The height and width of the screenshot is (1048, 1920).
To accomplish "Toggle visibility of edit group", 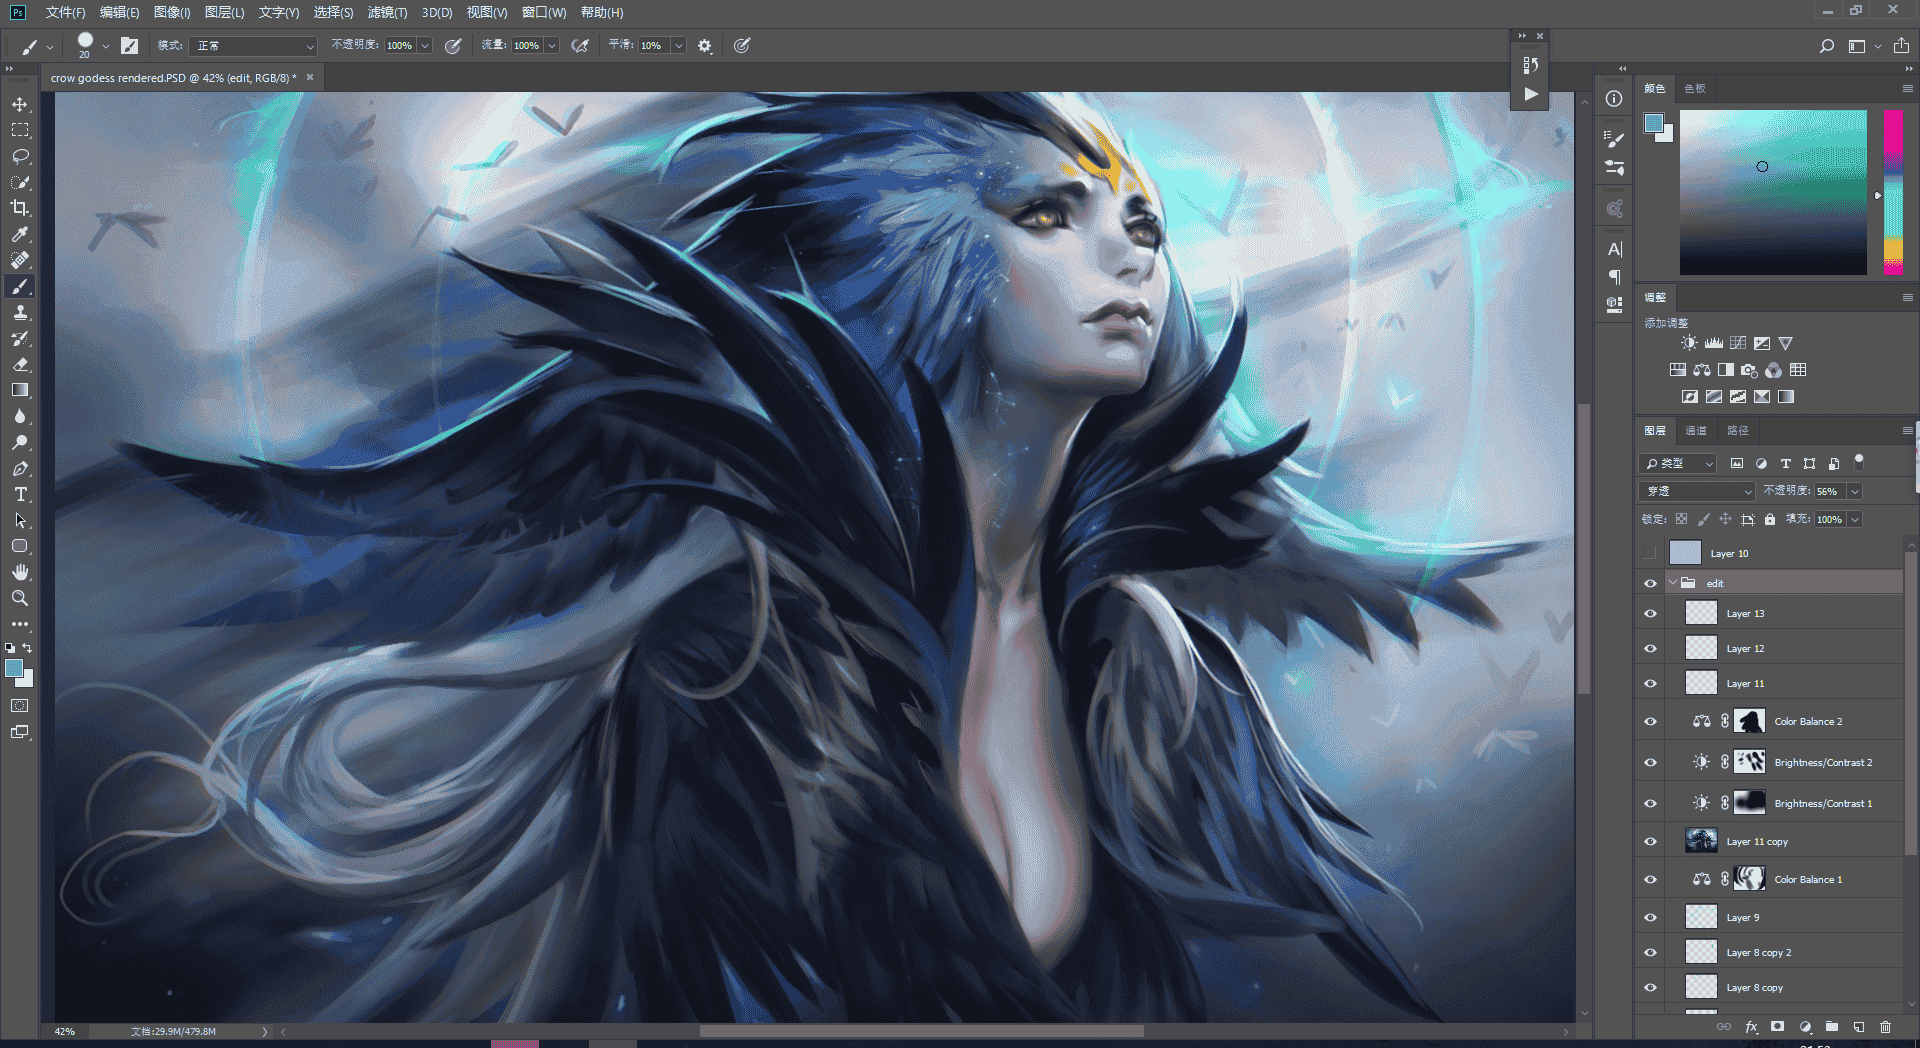I will click(1651, 584).
